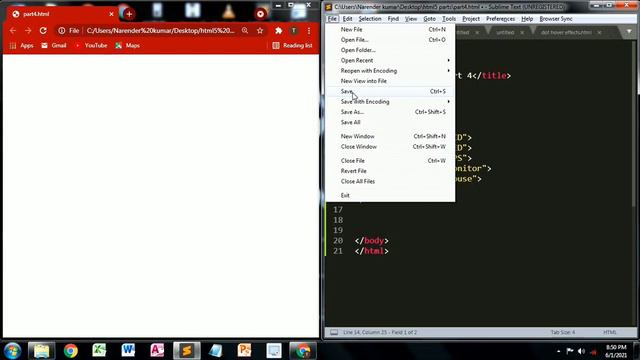Choose Open File... menu entry
The image size is (640, 360).
(390, 40)
